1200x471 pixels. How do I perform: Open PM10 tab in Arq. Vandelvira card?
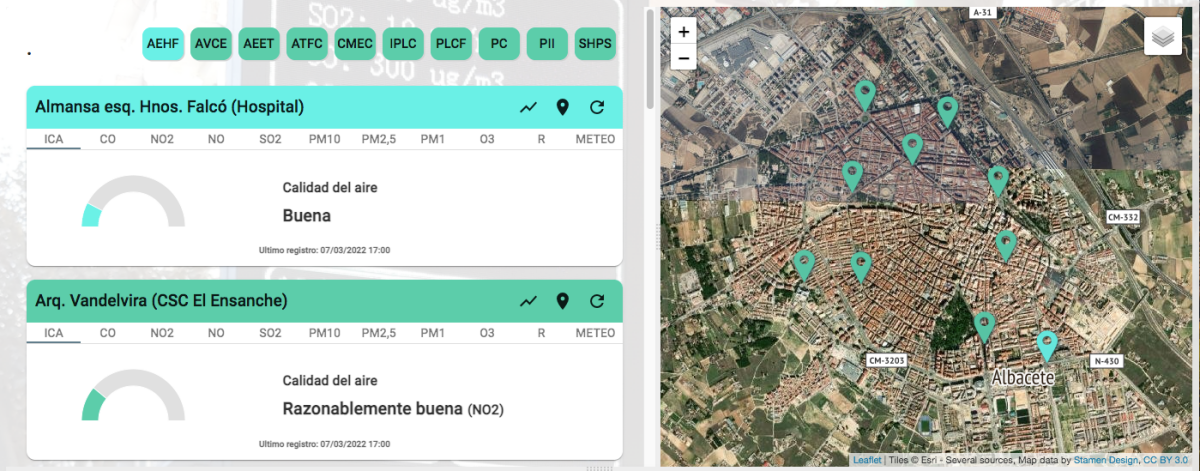point(324,332)
